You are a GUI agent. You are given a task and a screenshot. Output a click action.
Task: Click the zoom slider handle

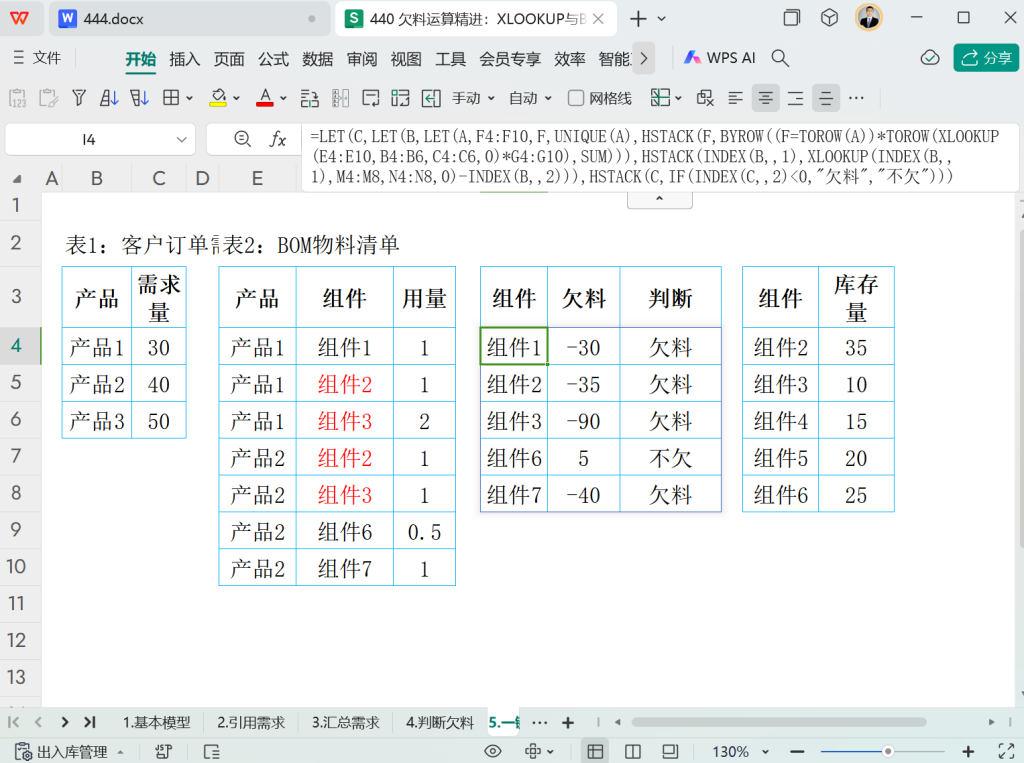pos(888,752)
